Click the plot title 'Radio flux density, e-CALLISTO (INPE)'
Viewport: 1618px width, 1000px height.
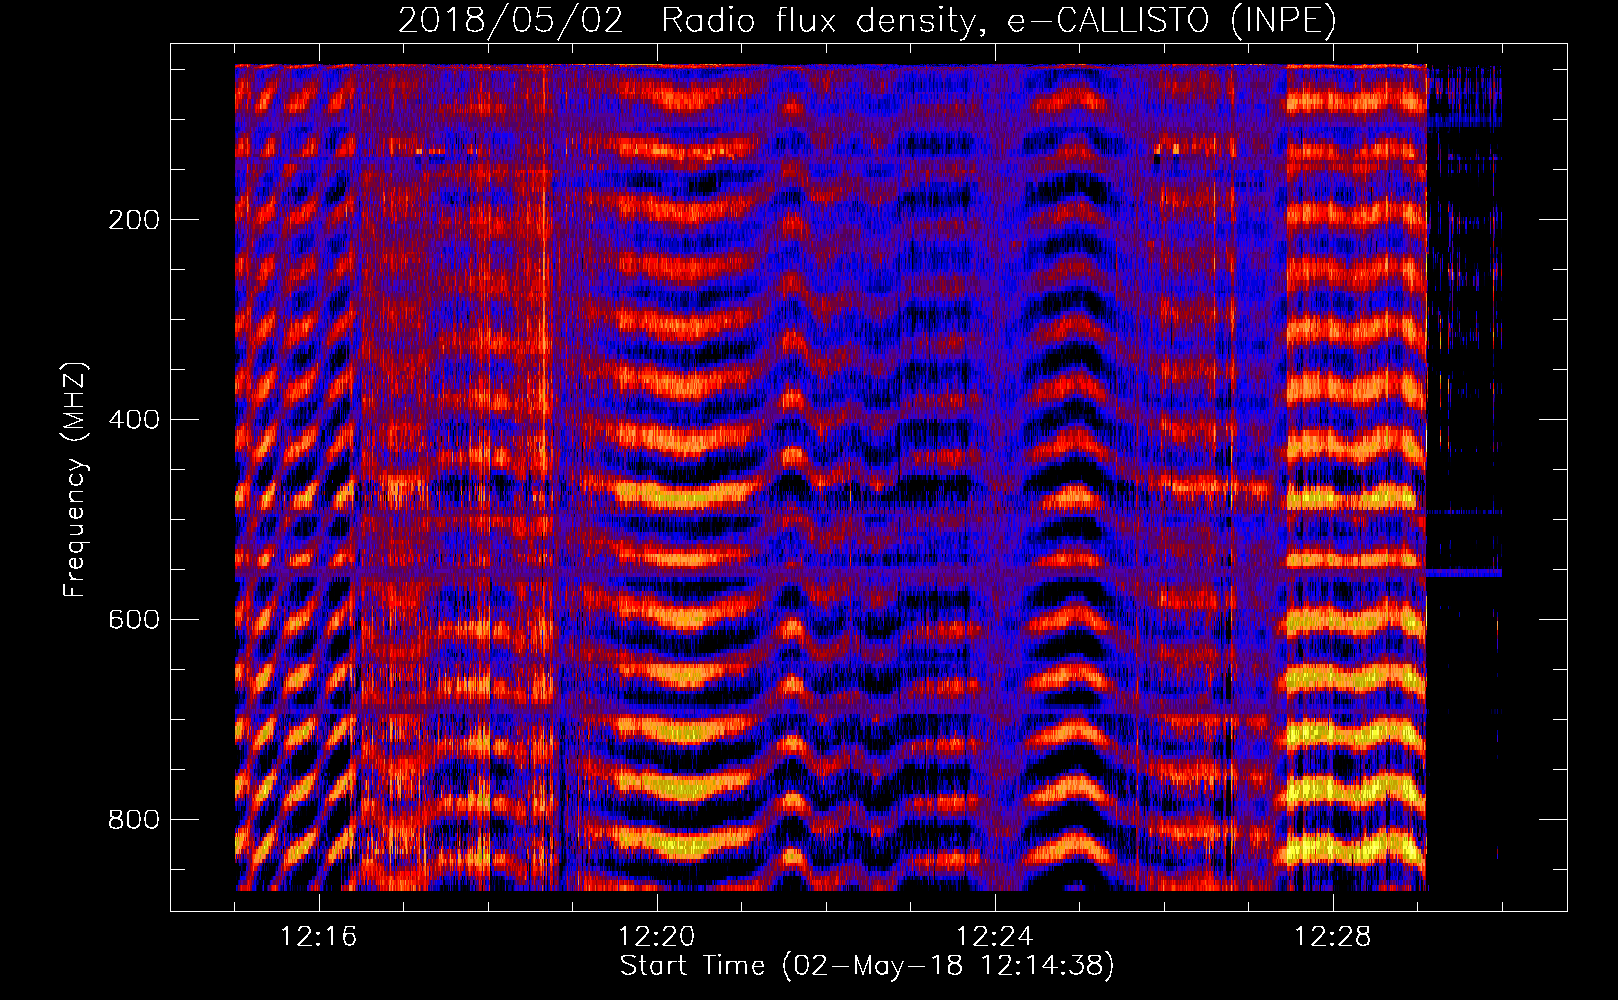(x=998, y=21)
